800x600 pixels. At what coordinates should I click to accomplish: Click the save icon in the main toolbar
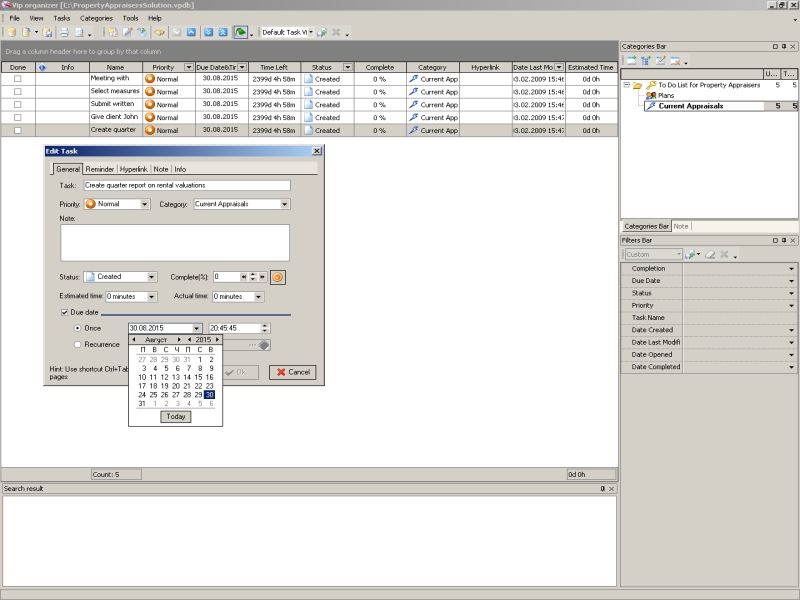pos(48,32)
